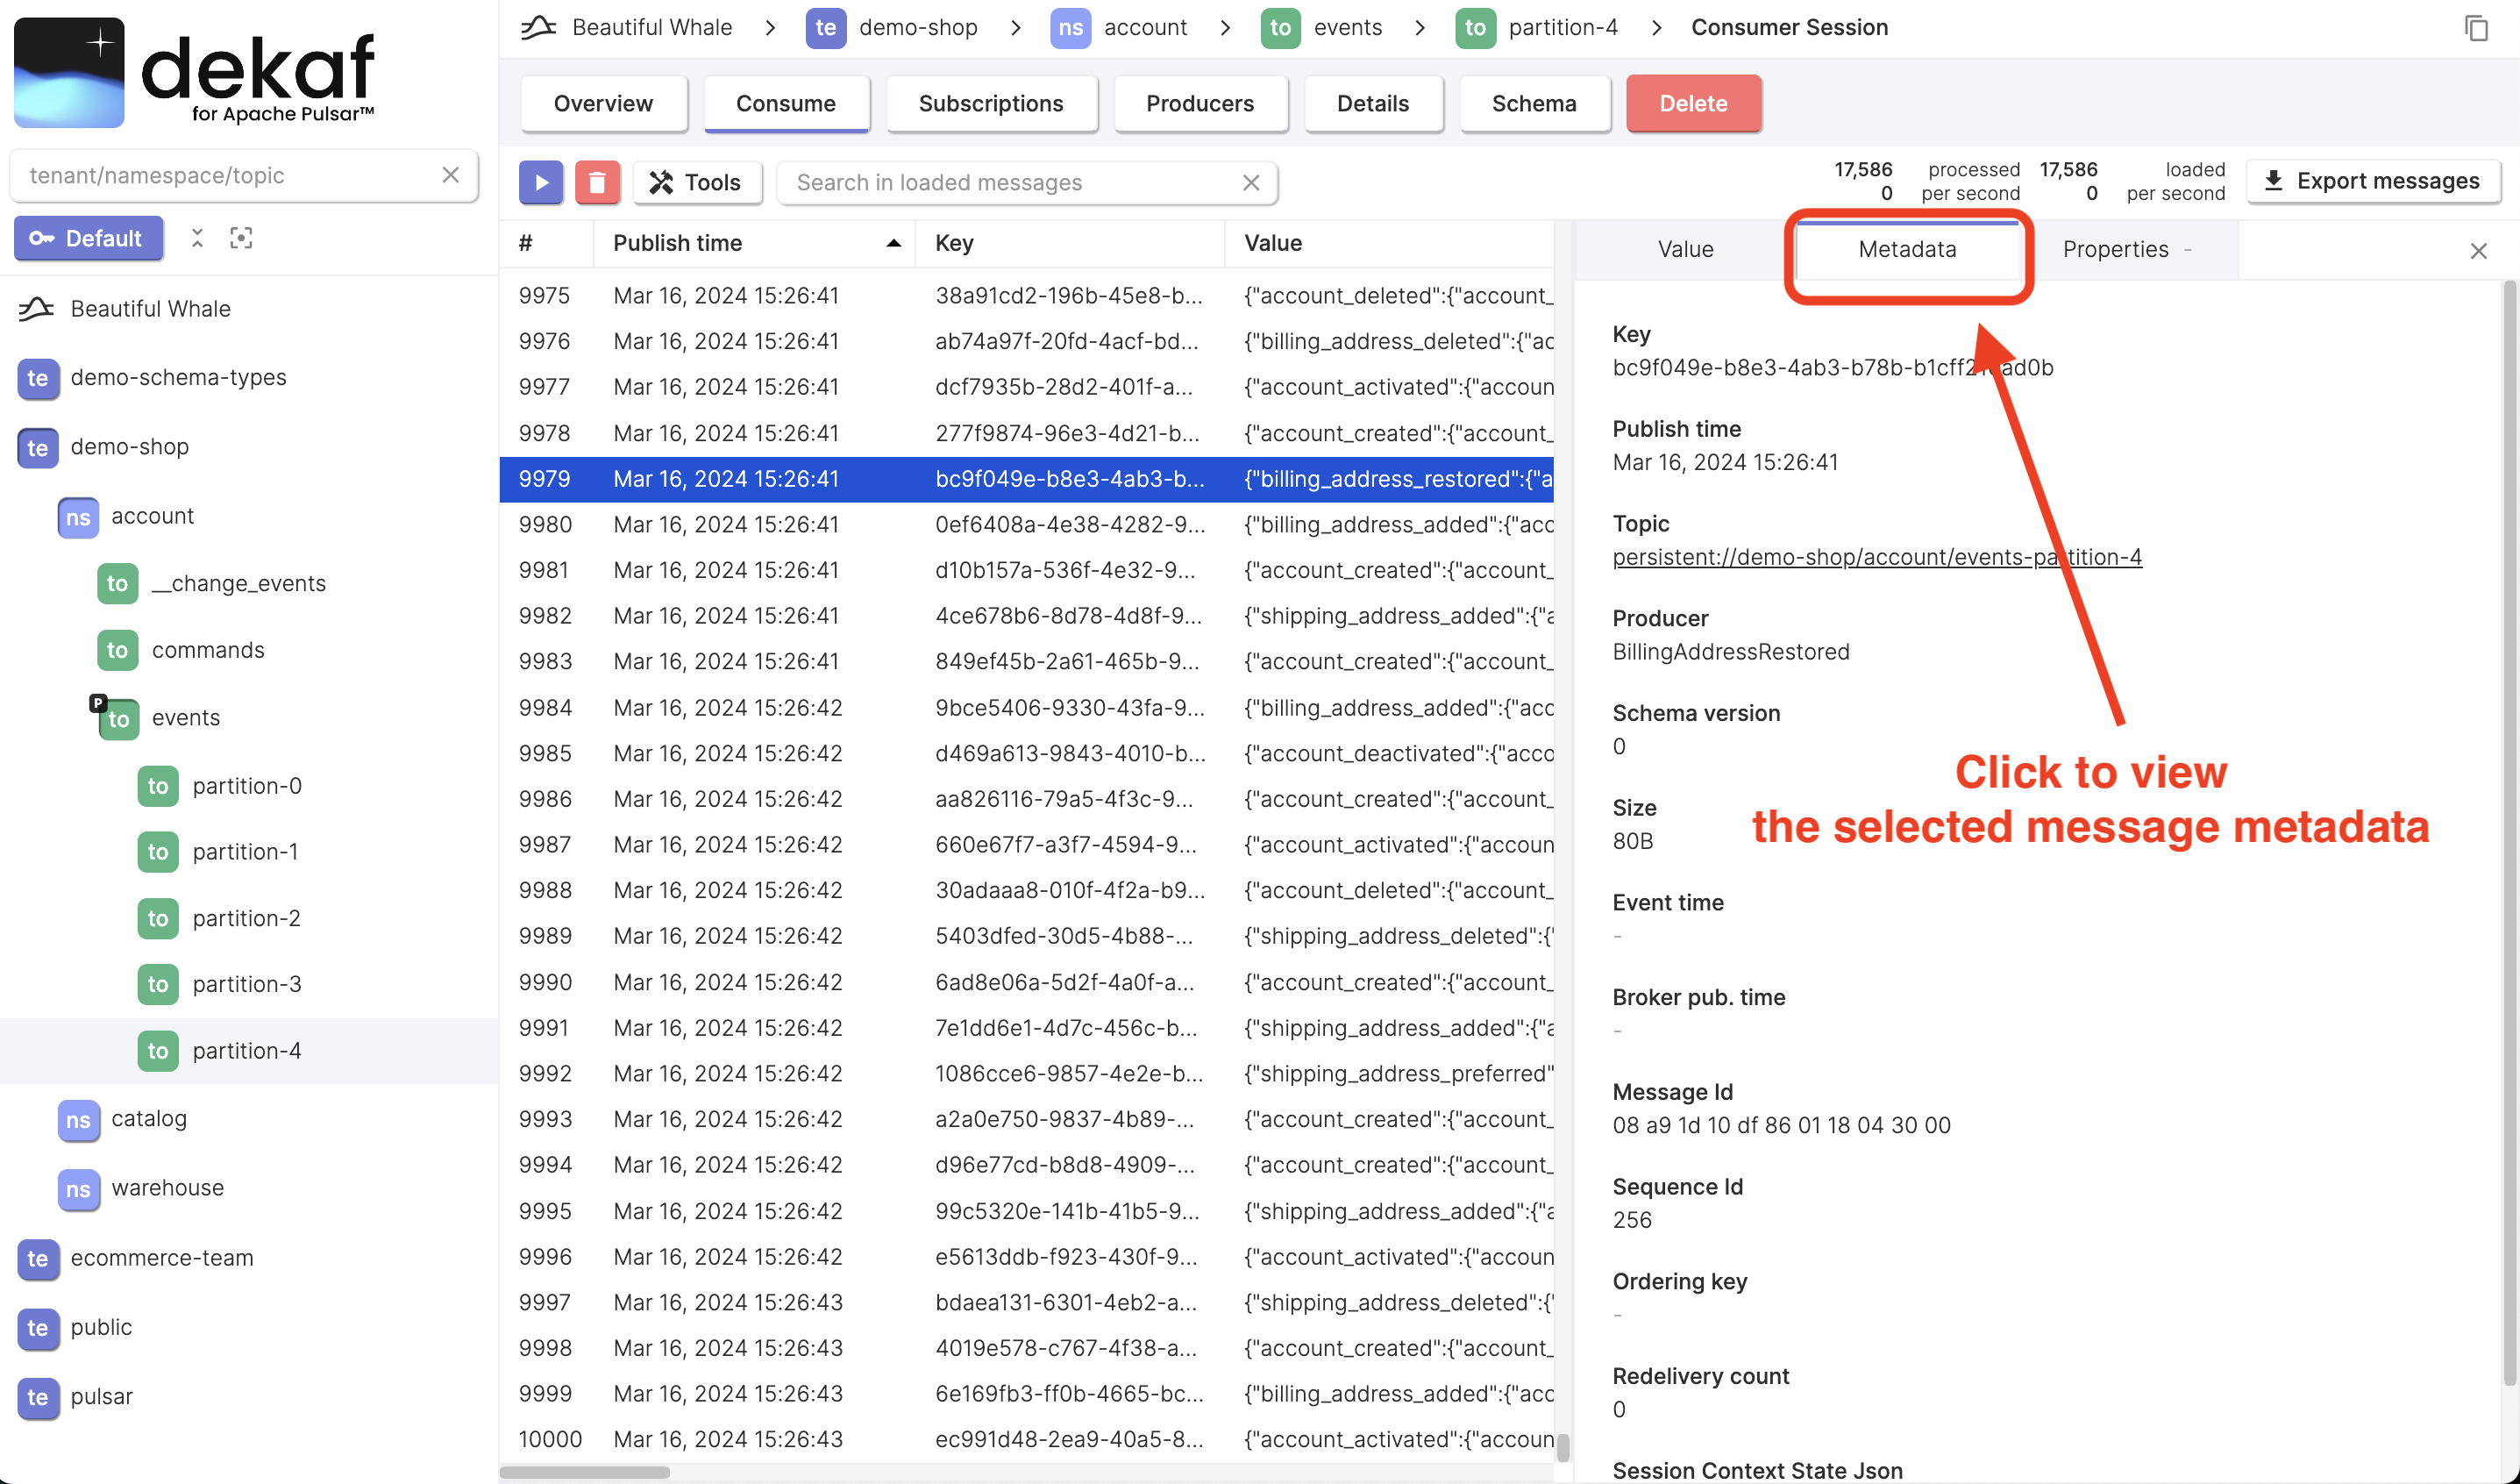The height and width of the screenshot is (1484, 2520).
Task: Click the persistent topic link in metadata
Action: click(x=1876, y=556)
